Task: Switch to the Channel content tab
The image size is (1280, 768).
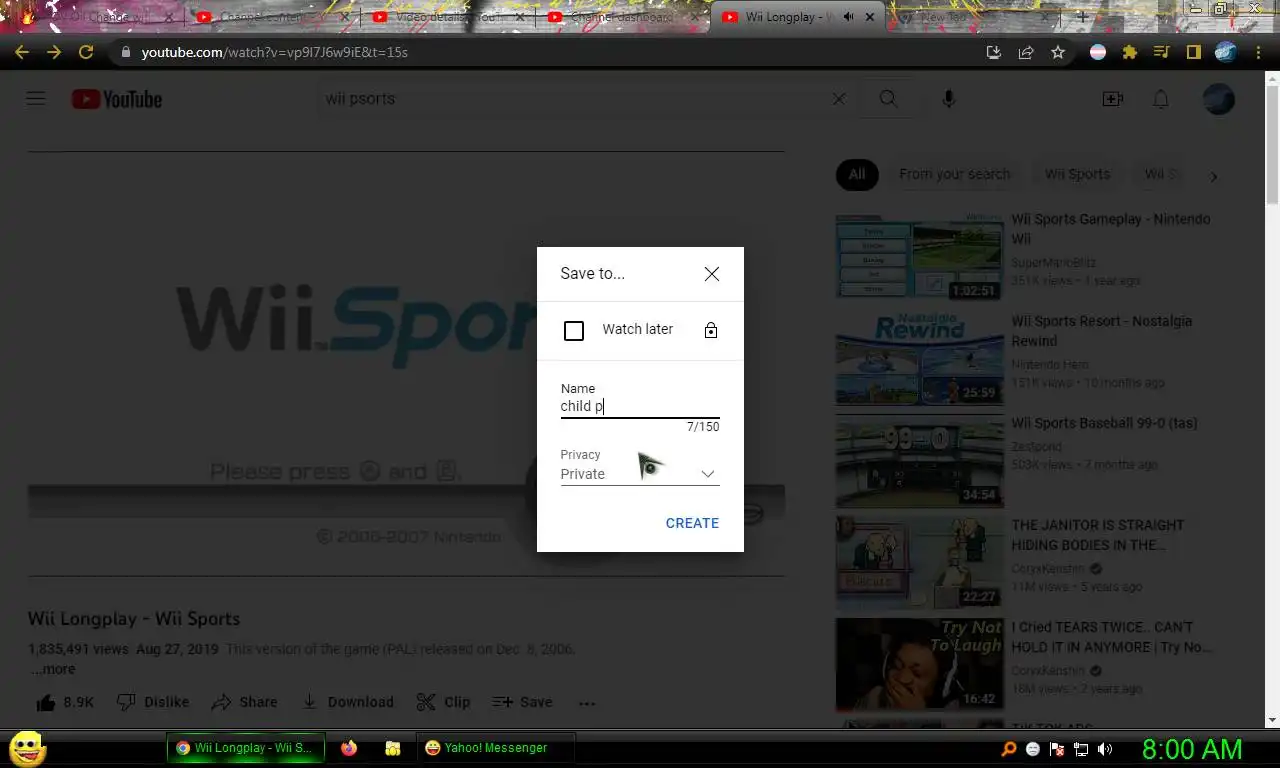Action: click(x=272, y=17)
